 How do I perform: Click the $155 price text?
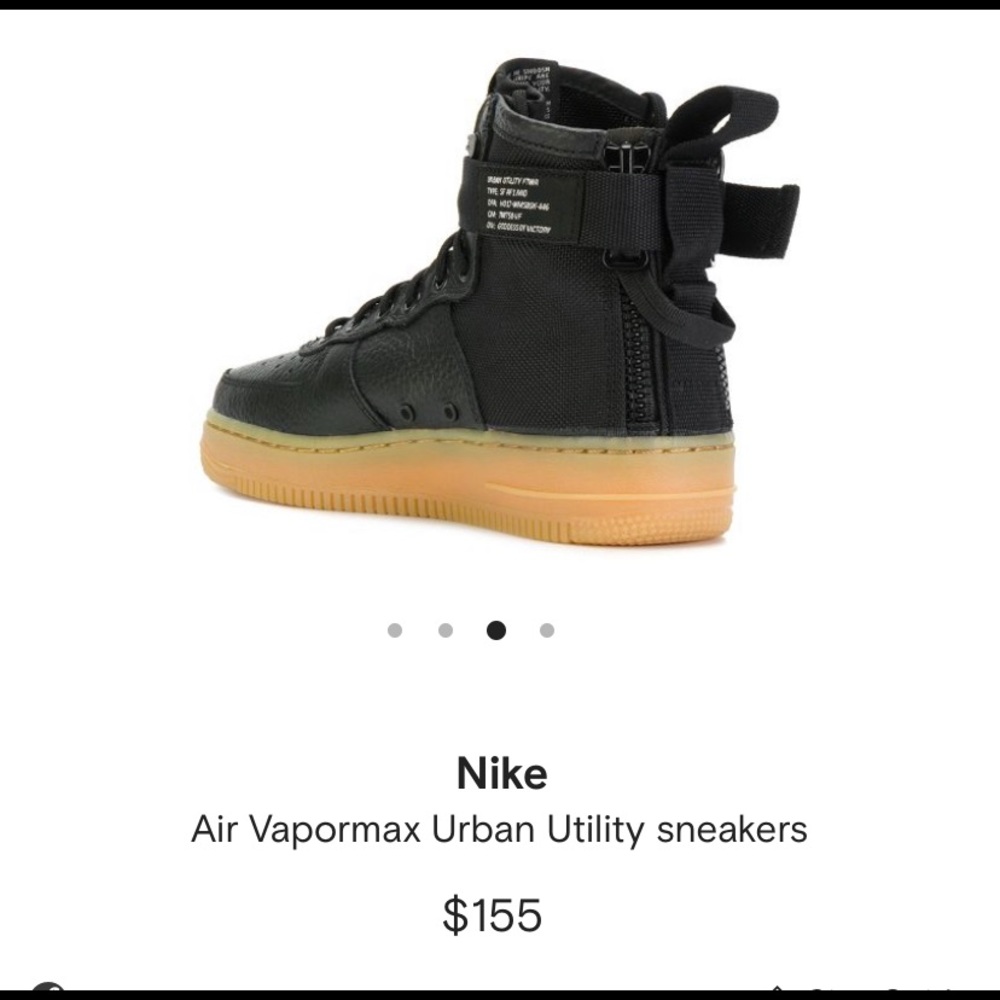coord(492,915)
